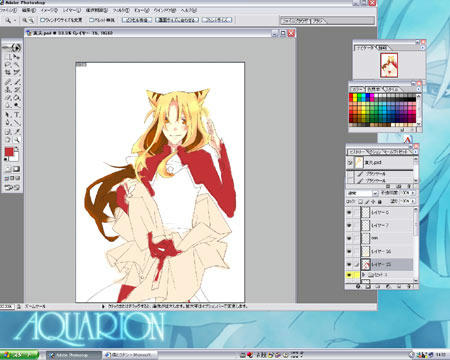
Task: Click the red foreground color swatch
Action: 9,152
